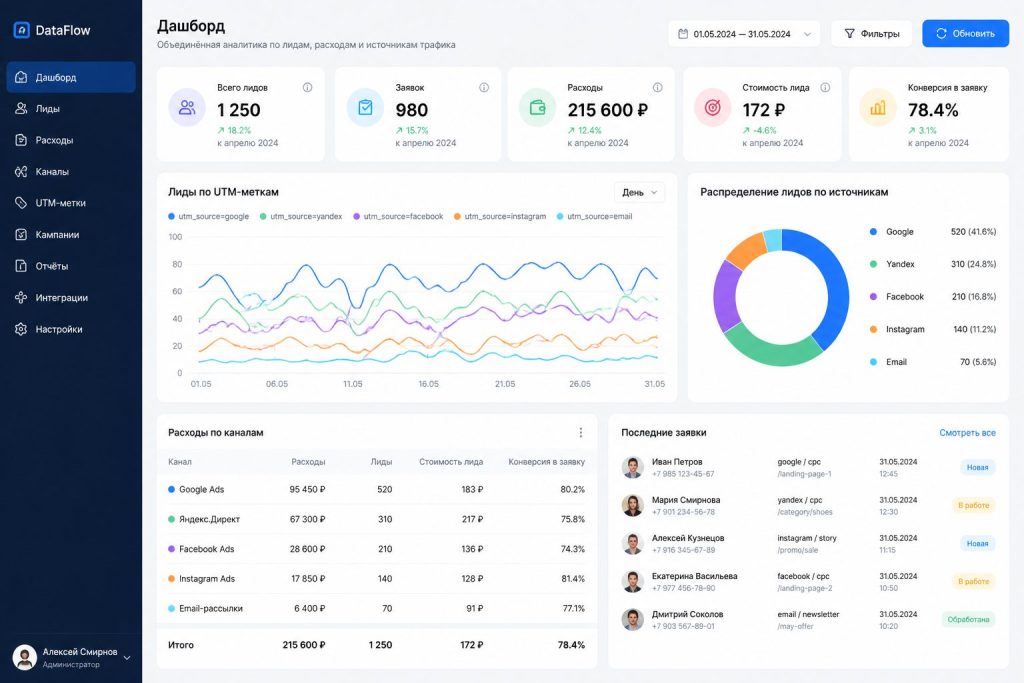Open the Смотреть все link

[967, 432]
